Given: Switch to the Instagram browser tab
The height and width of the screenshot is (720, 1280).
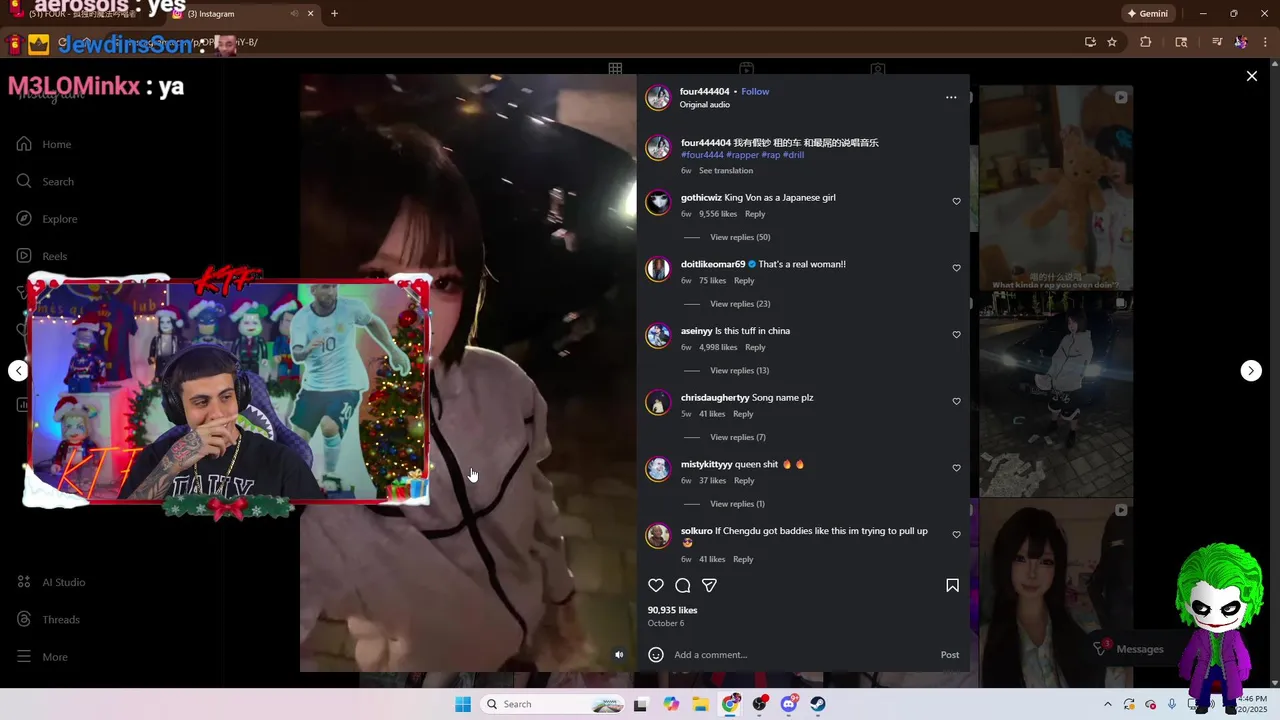Looking at the screenshot, I should 233,14.
